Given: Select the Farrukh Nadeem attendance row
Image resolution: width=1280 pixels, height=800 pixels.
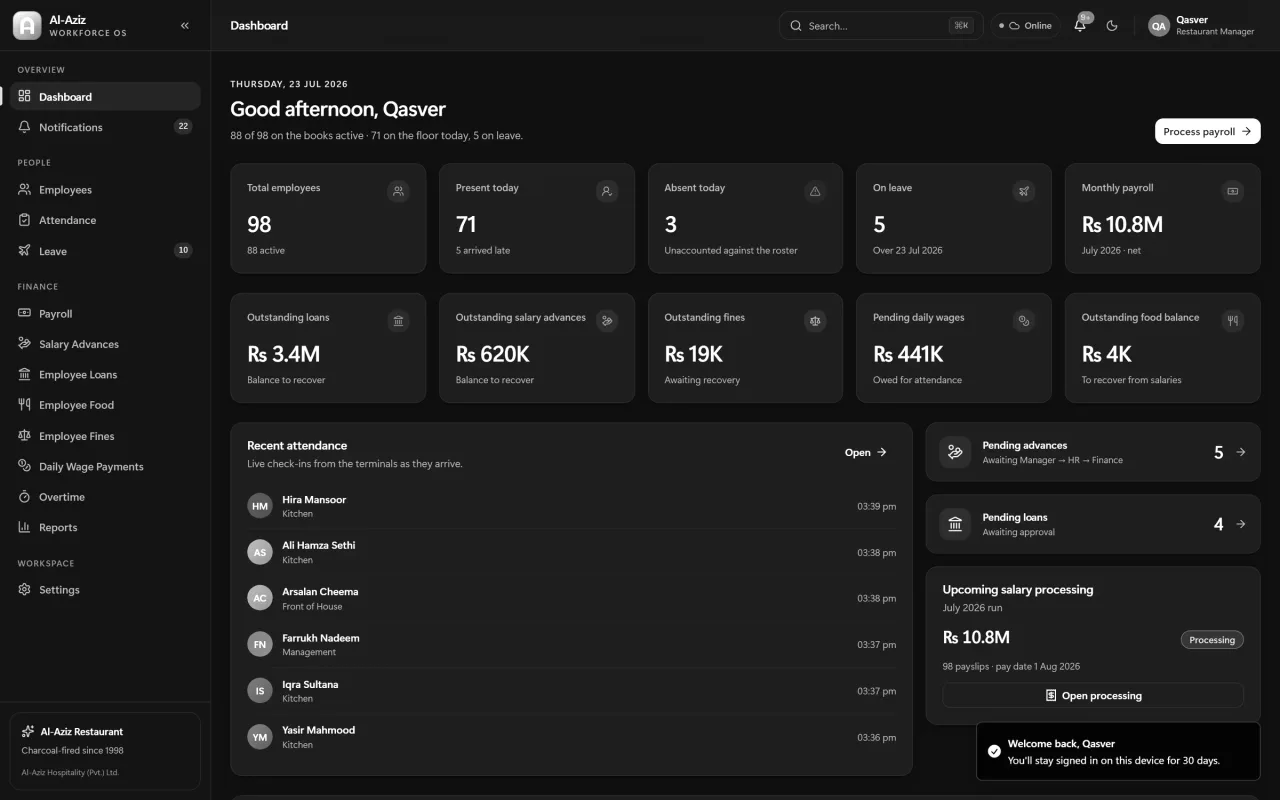Looking at the screenshot, I should point(571,645).
